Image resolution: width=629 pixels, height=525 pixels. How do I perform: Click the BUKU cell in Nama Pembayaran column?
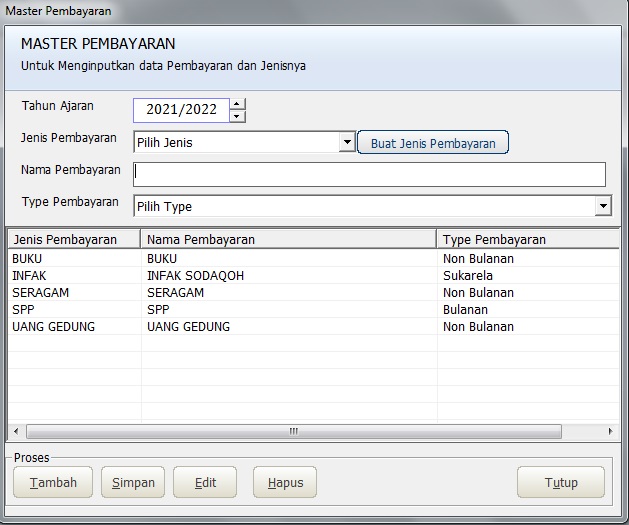162,259
